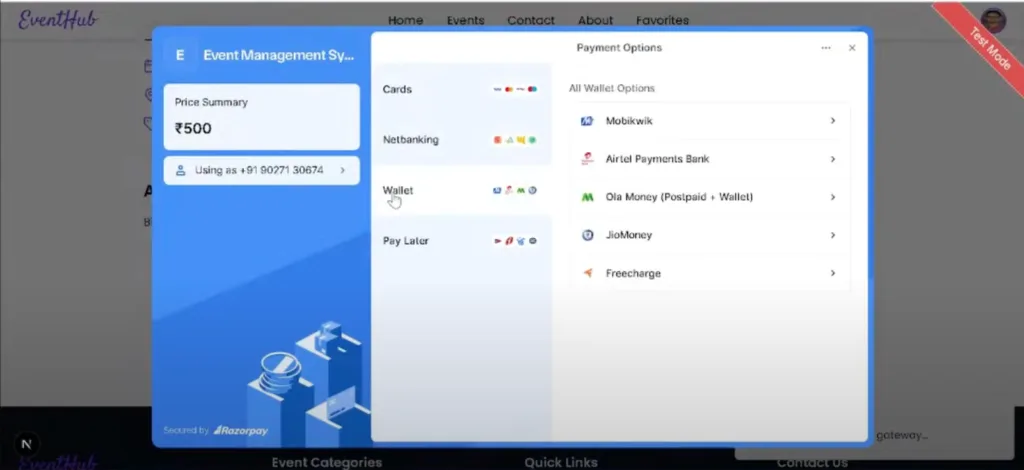Choose JioMoney wallet option
1024x470 pixels.
pos(710,235)
